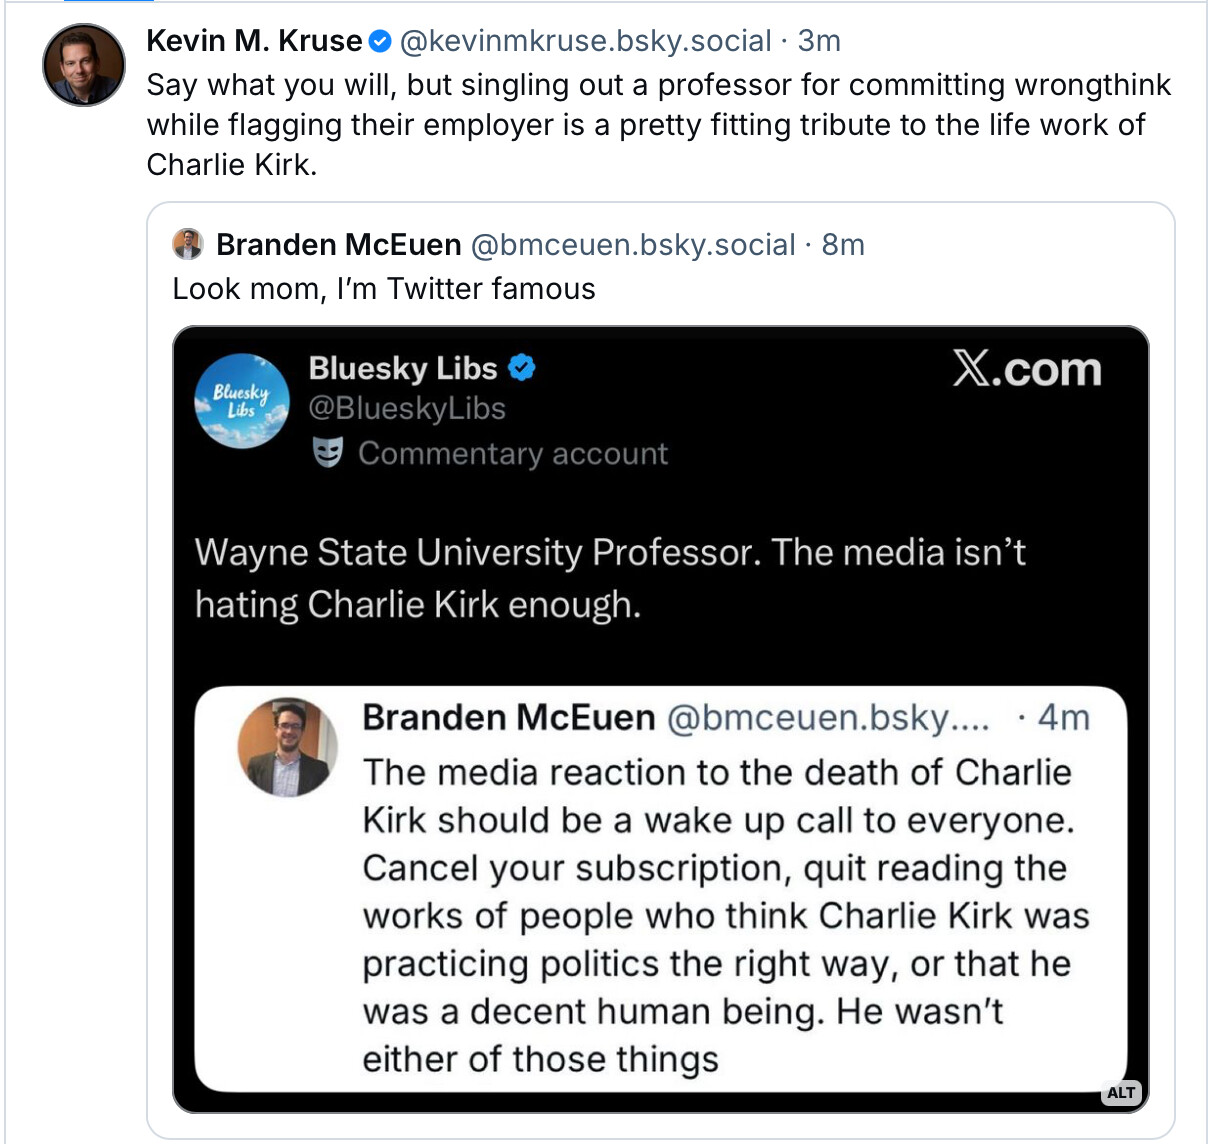Click the X.com logo in the screenshot
Viewport: 1211px width, 1144px height.
pos(1026,370)
